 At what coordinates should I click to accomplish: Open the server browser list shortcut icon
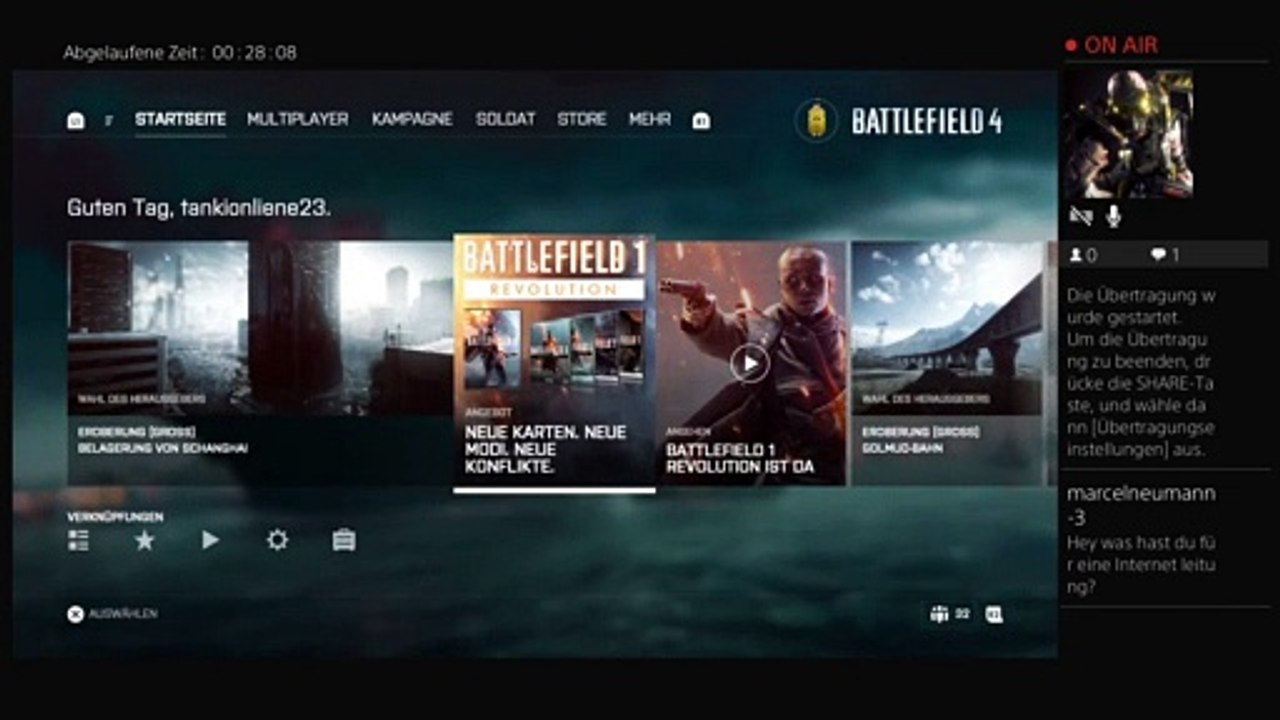pos(78,540)
